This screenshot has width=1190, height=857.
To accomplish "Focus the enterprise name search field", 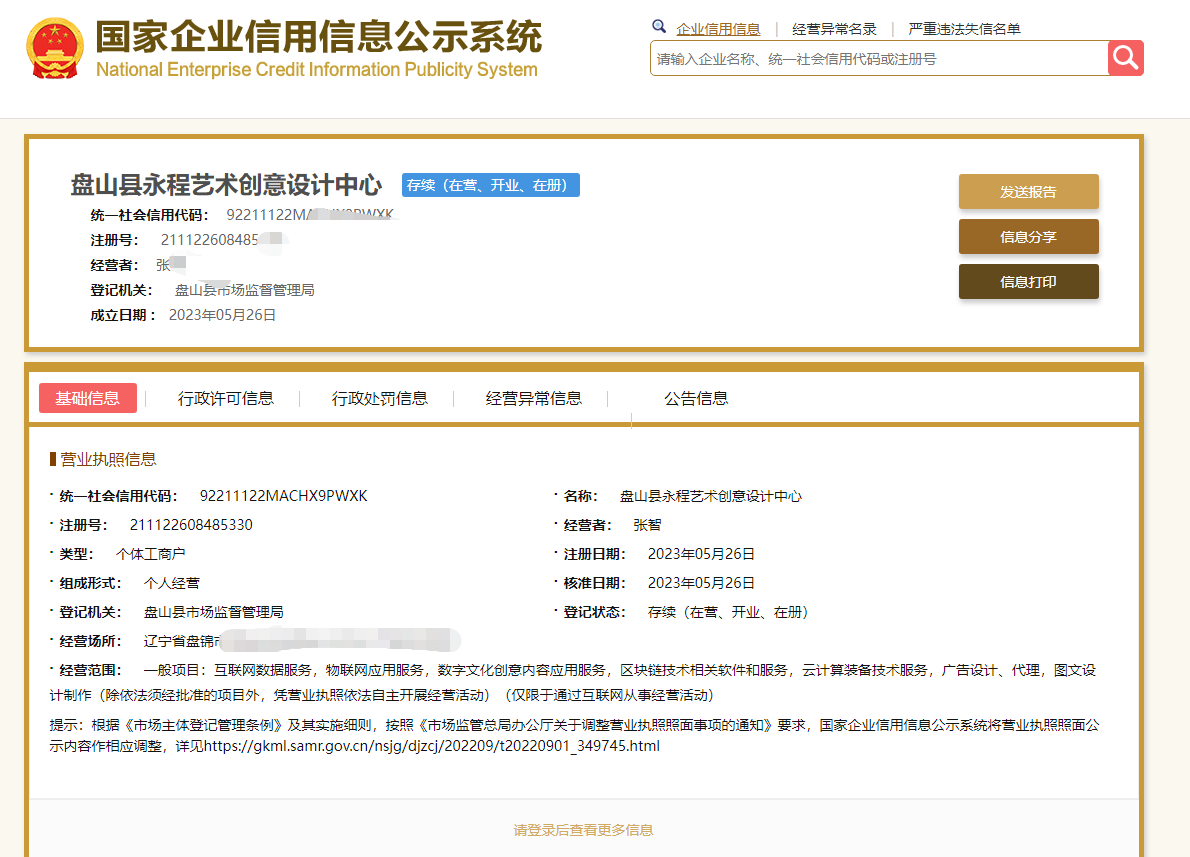I will tap(879, 58).
